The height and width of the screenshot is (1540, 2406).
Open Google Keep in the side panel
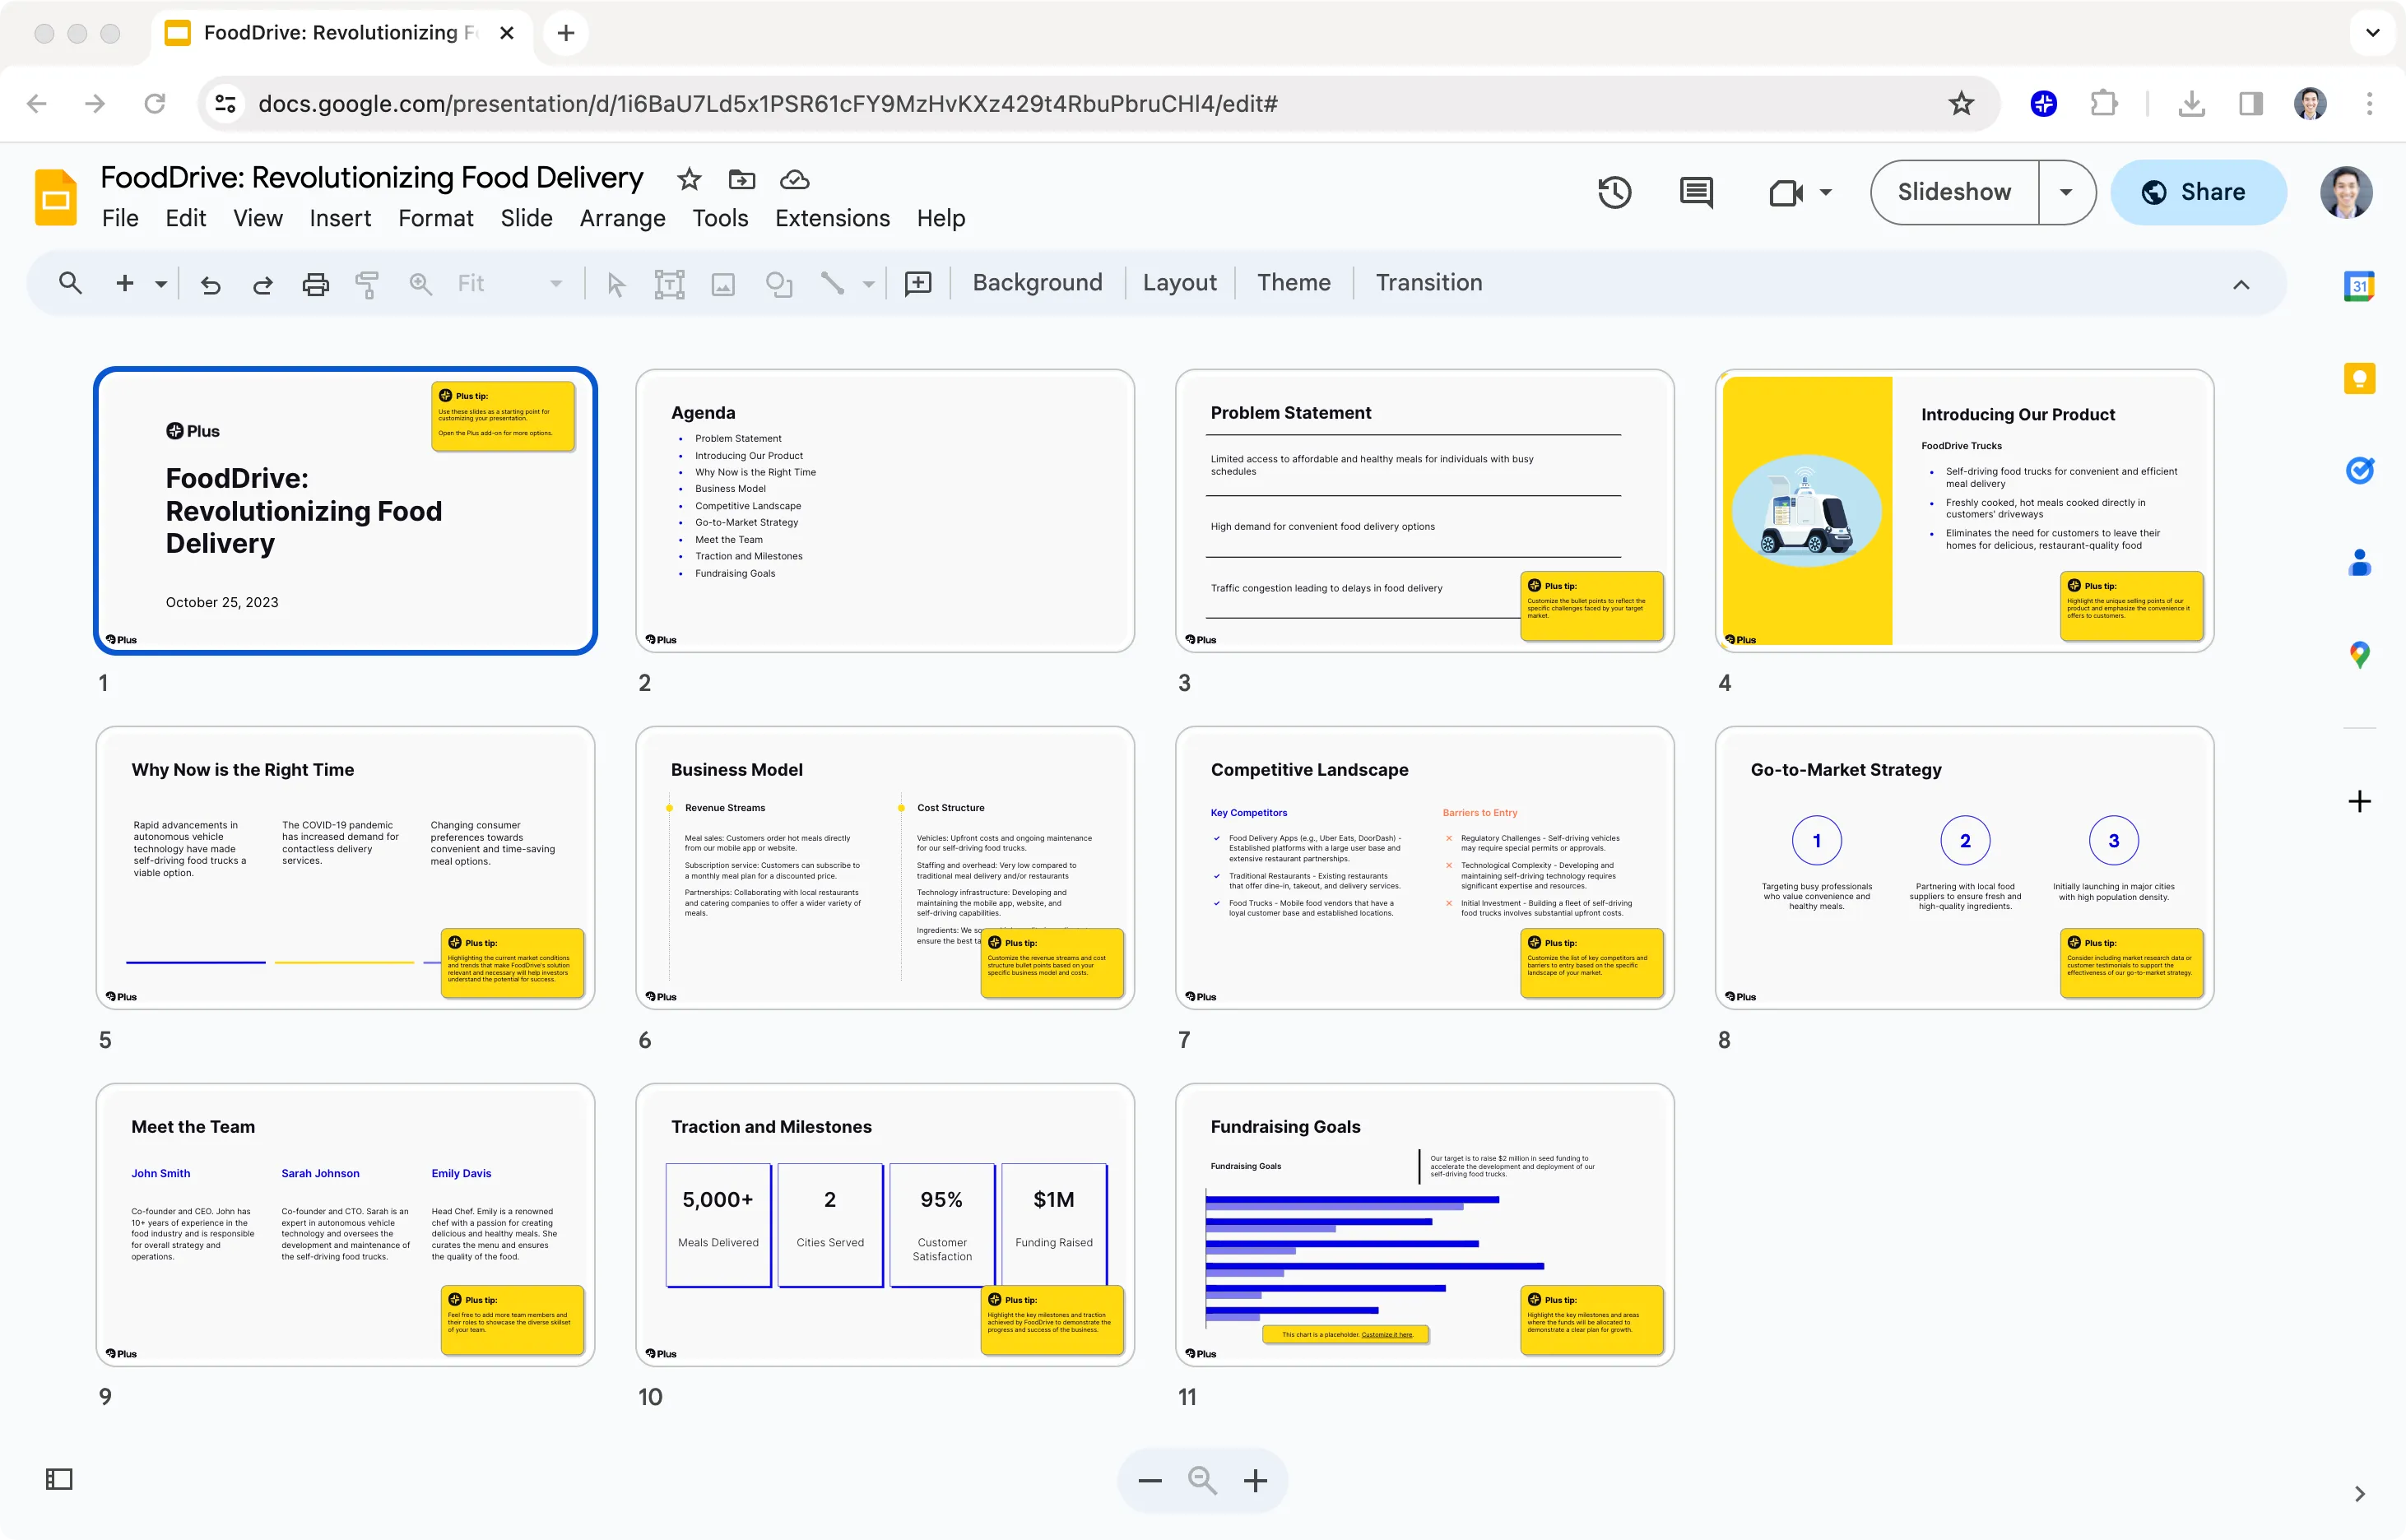pyautogui.click(x=2360, y=378)
